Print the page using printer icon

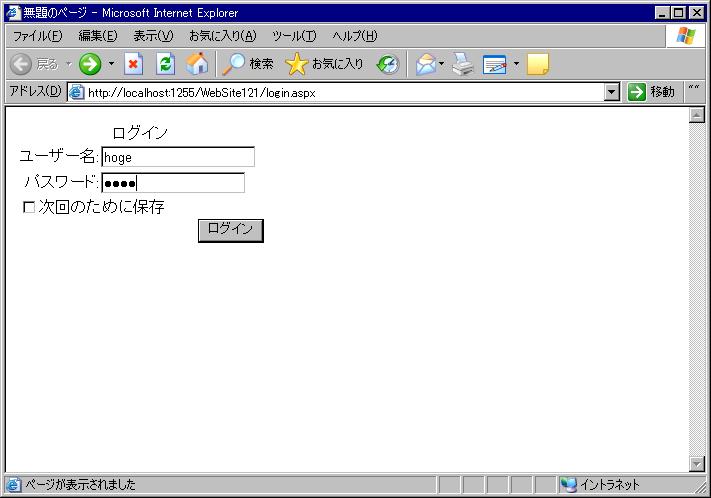[x=463, y=64]
